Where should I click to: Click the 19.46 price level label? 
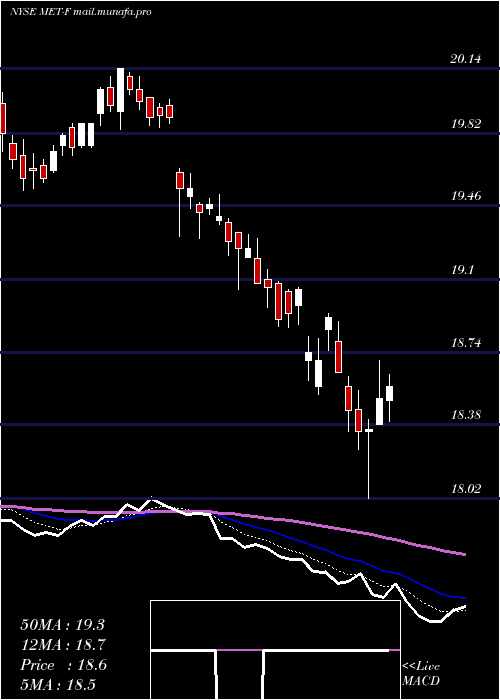coord(466,196)
